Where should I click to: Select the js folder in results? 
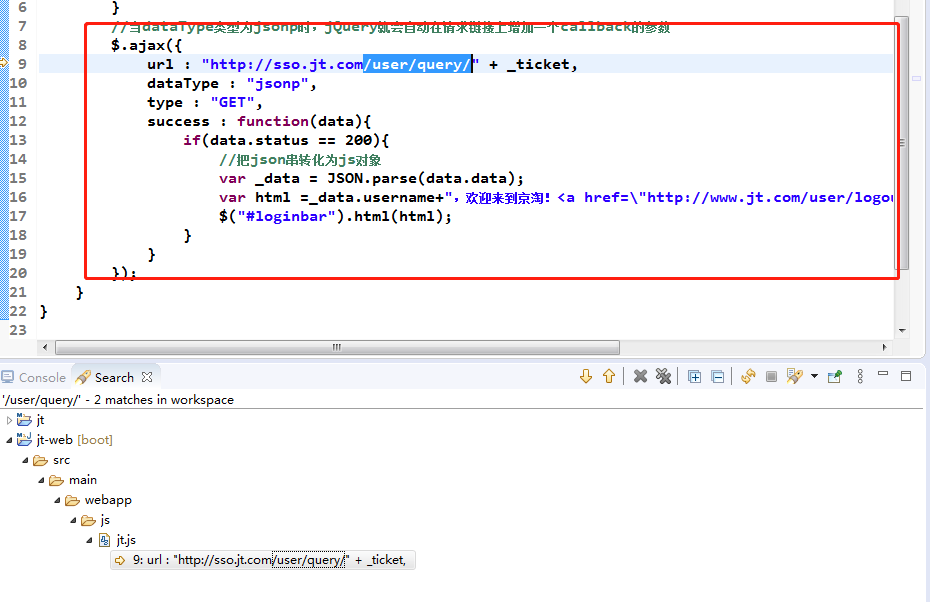tap(105, 521)
